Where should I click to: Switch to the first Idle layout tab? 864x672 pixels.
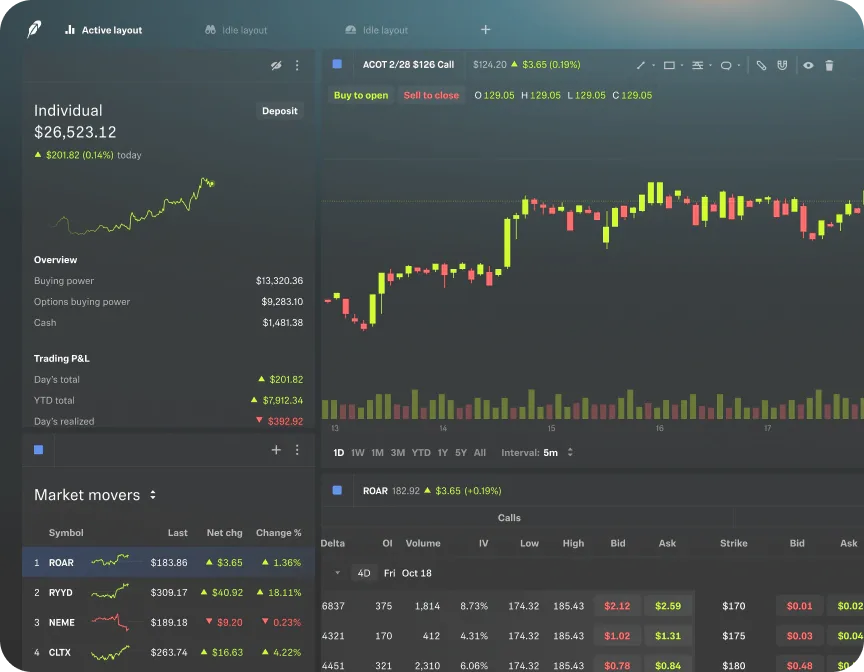coord(236,30)
